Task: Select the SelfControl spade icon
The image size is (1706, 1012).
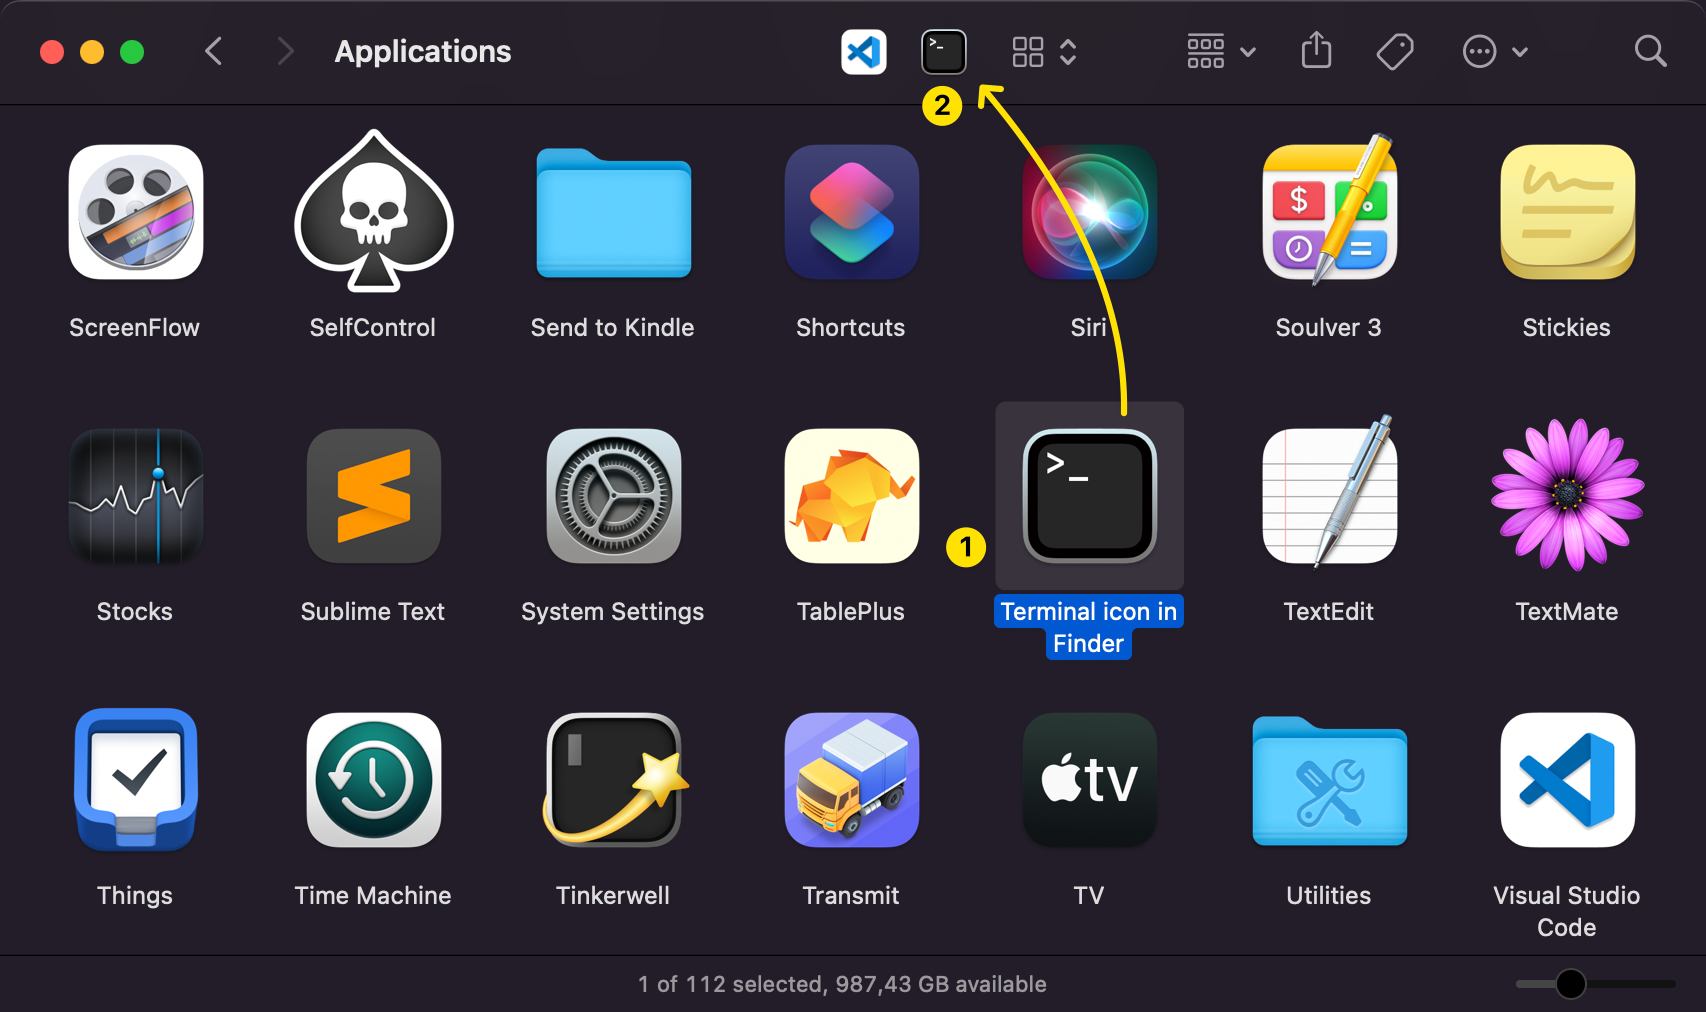Action: tap(373, 213)
